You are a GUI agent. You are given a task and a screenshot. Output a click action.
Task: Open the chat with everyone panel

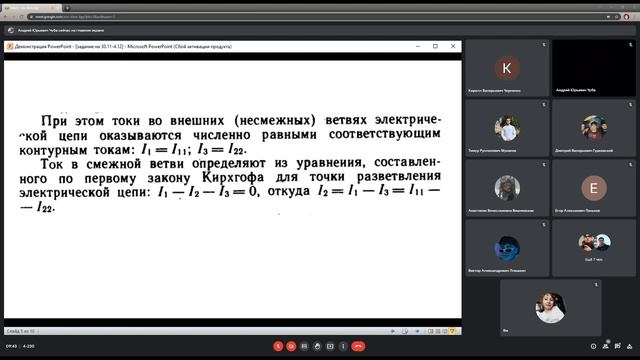pyautogui.click(x=618, y=346)
